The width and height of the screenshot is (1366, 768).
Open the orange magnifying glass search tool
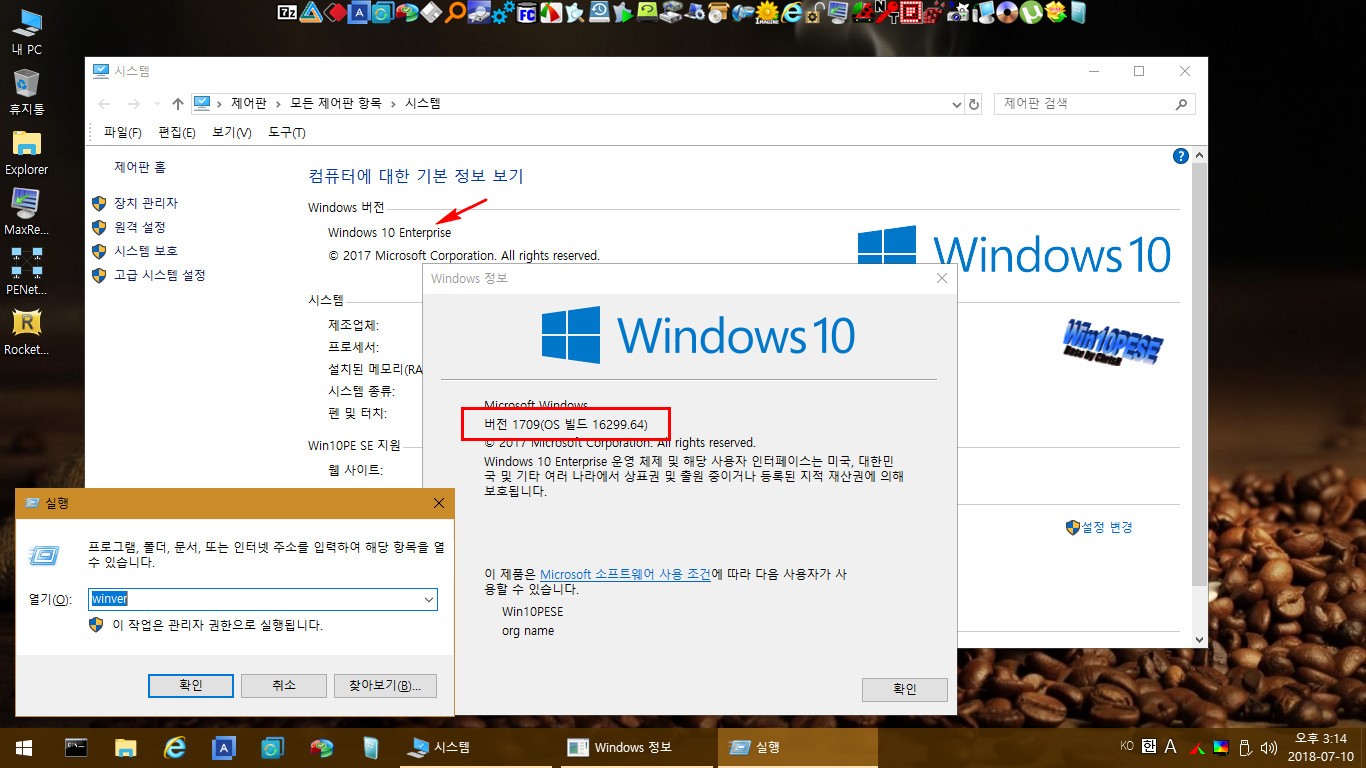click(455, 12)
